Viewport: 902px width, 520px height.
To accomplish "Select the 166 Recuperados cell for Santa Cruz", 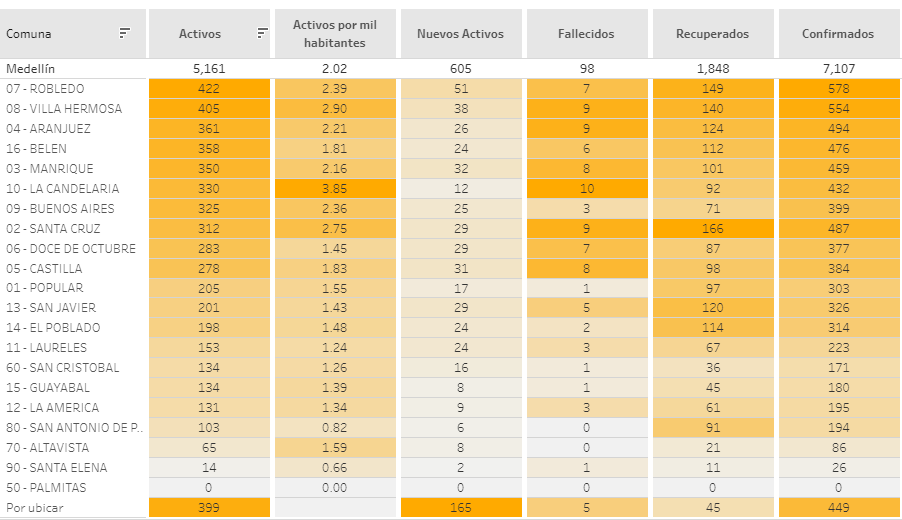I will click(712, 228).
